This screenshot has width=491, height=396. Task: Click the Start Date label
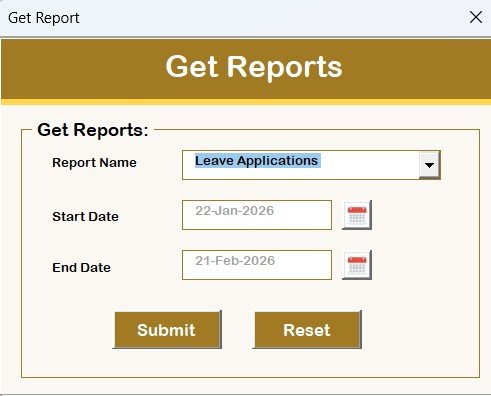[85, 217]
